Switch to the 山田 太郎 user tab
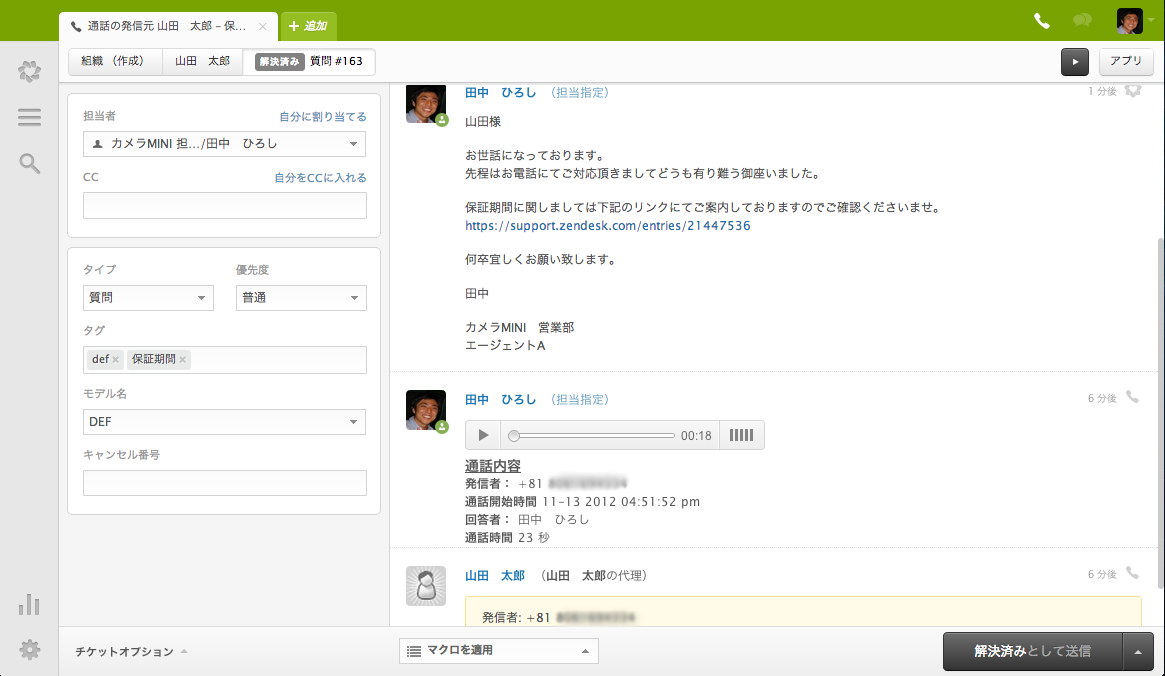 coord(202,61)
